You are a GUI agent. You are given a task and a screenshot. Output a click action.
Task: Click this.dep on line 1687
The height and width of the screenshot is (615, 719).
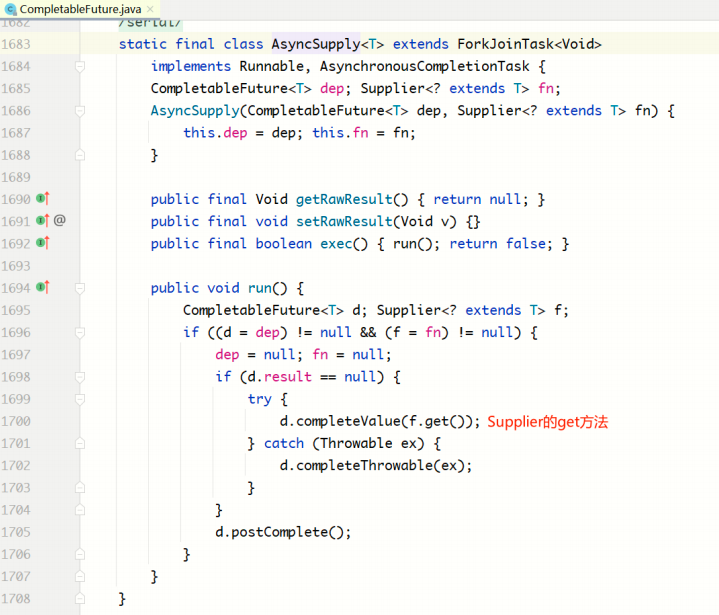(215, 133)
